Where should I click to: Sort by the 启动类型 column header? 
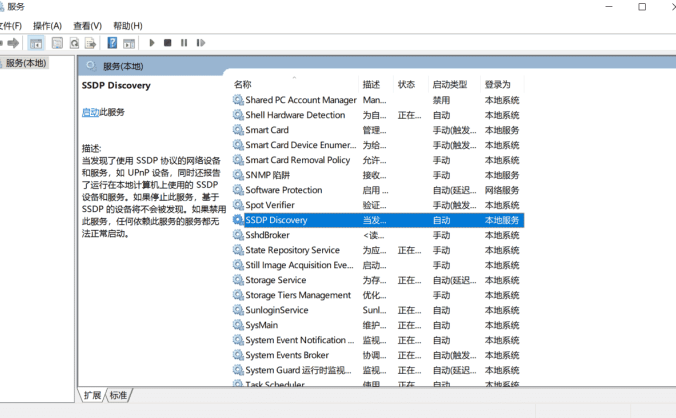pyautogui.click(x=450, y=84)
